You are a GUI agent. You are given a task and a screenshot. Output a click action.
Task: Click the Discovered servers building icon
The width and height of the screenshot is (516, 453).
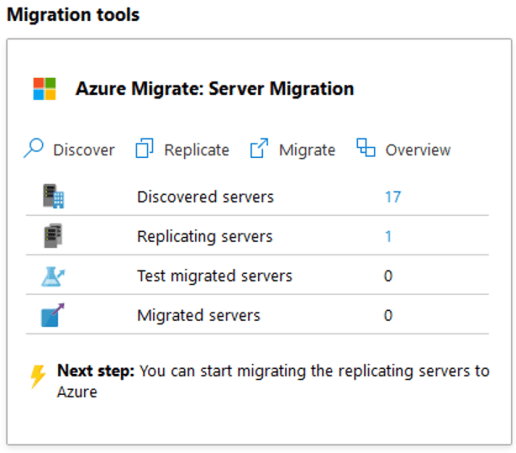(x=53, y=196)
